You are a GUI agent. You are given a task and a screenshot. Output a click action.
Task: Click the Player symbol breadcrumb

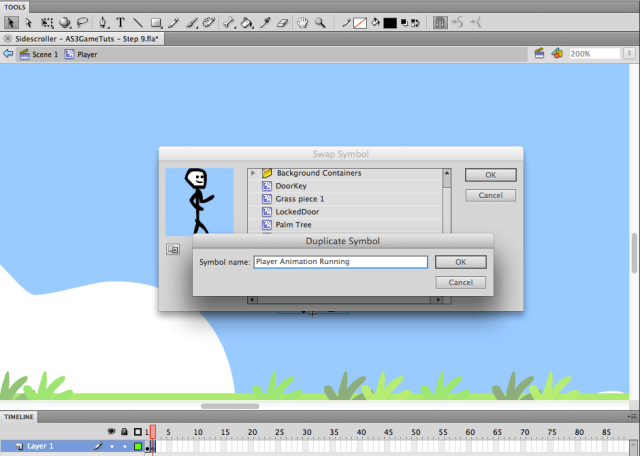tap(81, 54)
